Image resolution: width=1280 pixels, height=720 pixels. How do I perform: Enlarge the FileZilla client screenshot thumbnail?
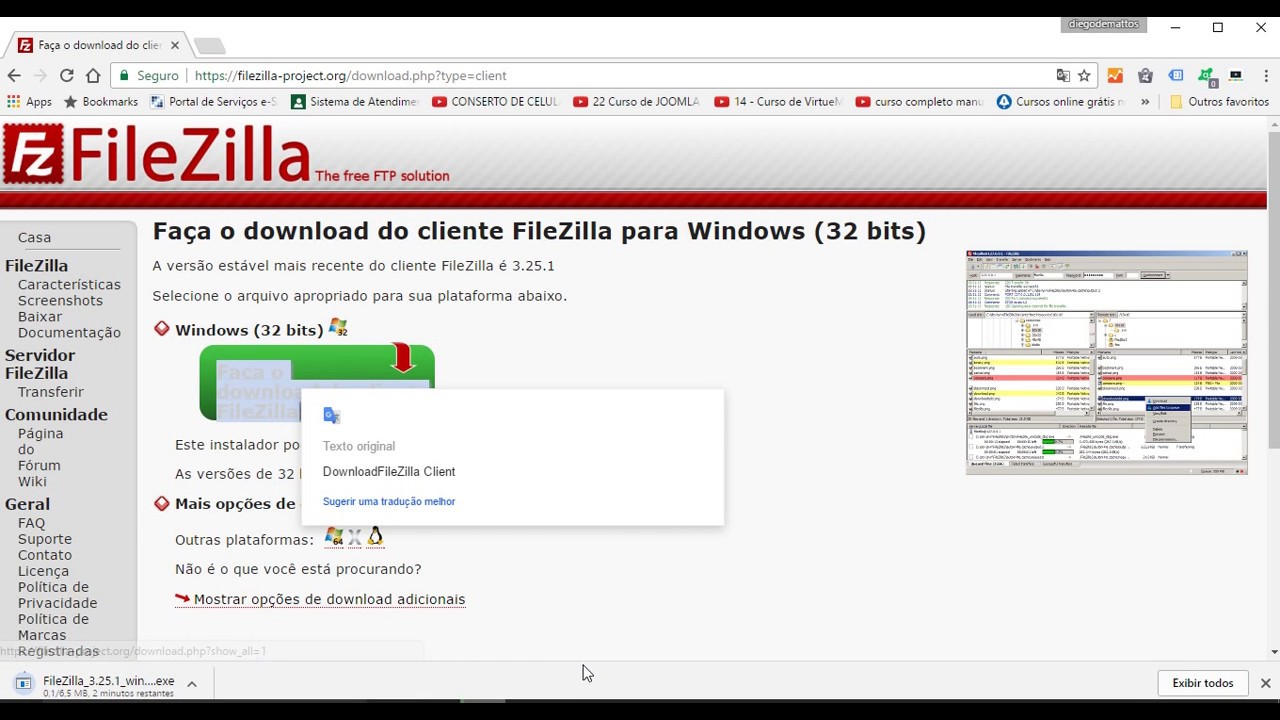tap(1106, 362)
